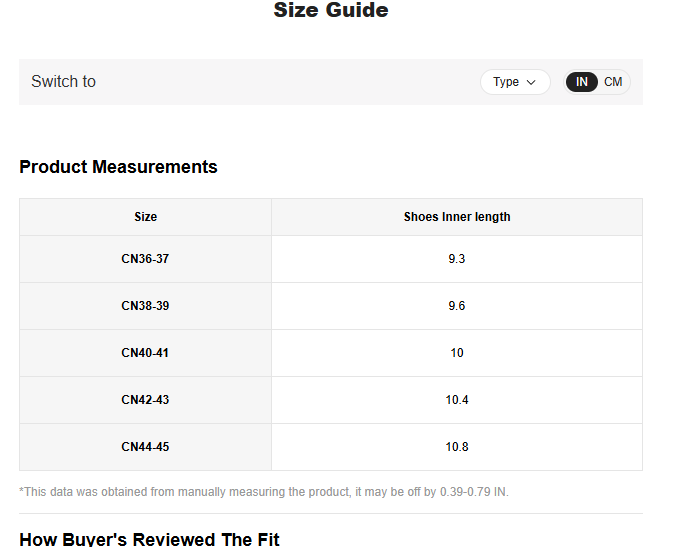Click the 10.8 inner length value
The height and width of the screenshot is (547, 676).
click(457, 447)
